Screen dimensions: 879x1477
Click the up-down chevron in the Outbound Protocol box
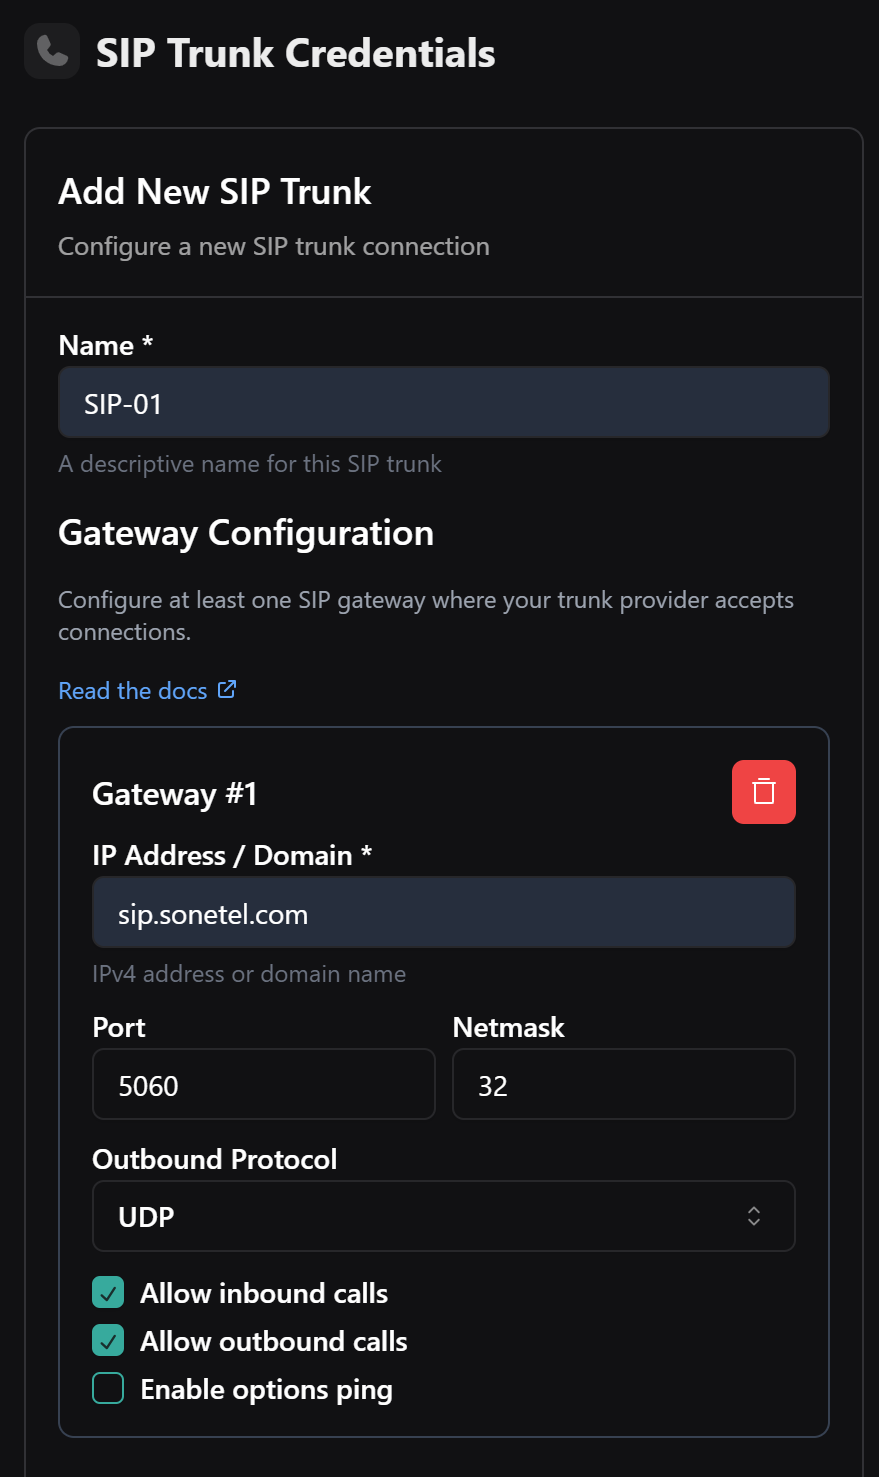click(754, 1216)
